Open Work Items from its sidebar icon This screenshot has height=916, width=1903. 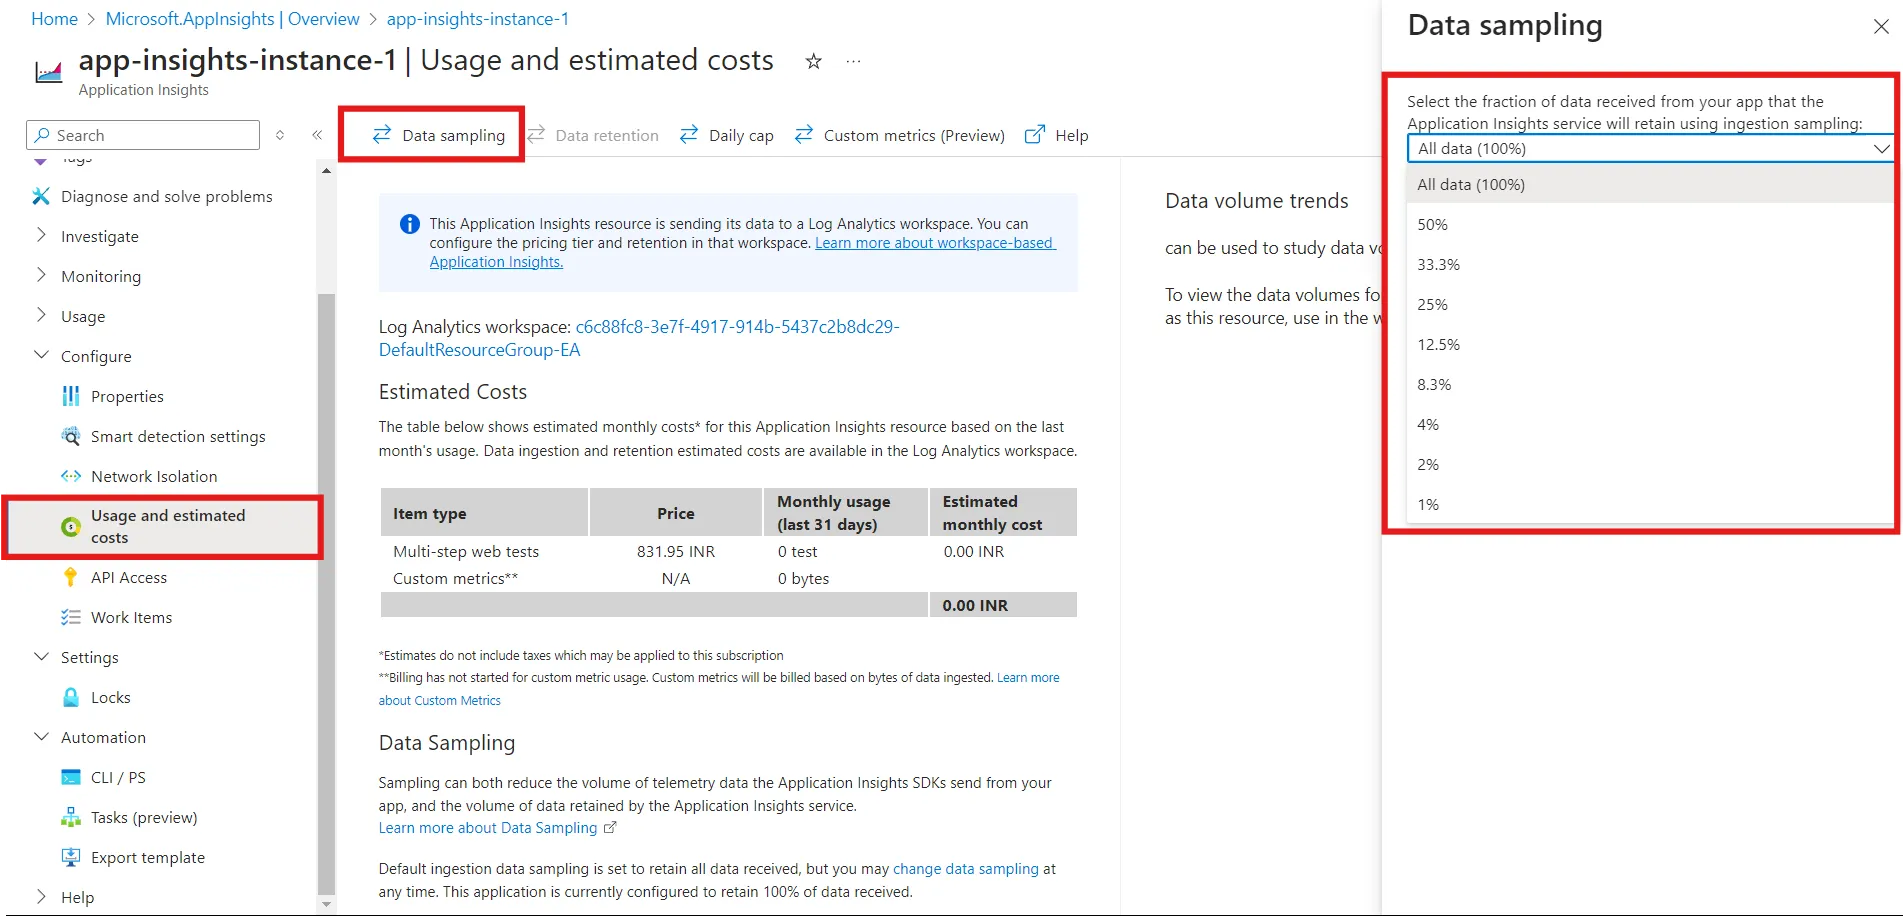(x=70, y=617)
